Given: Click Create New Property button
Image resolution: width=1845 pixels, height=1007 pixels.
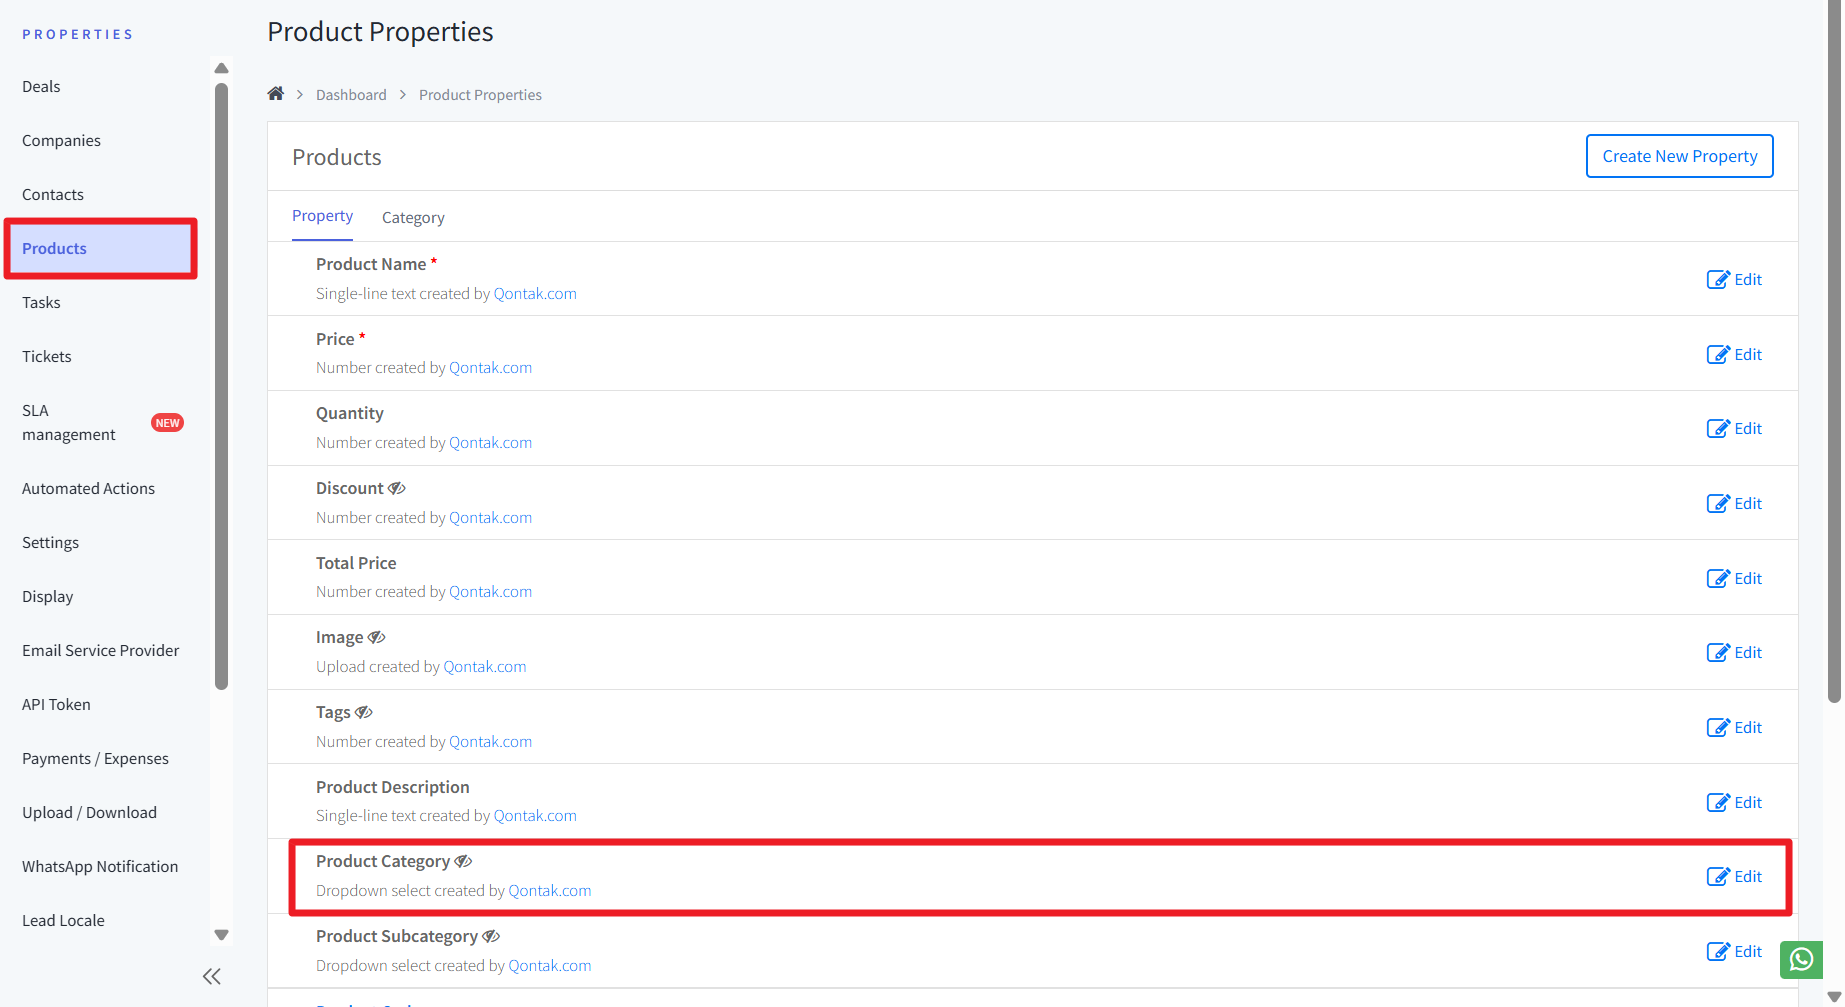Looking at the screenshot, I should pos(1679,156).
